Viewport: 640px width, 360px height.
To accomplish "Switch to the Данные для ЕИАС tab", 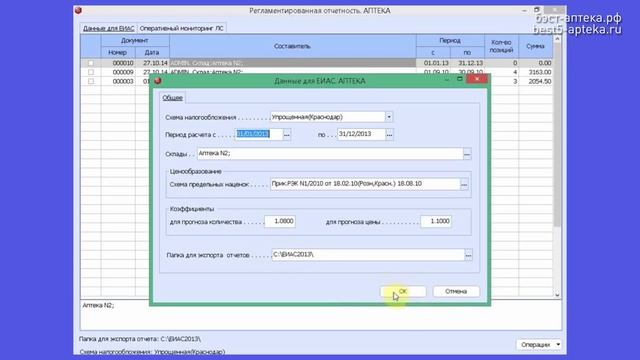I will pos(109,28).
